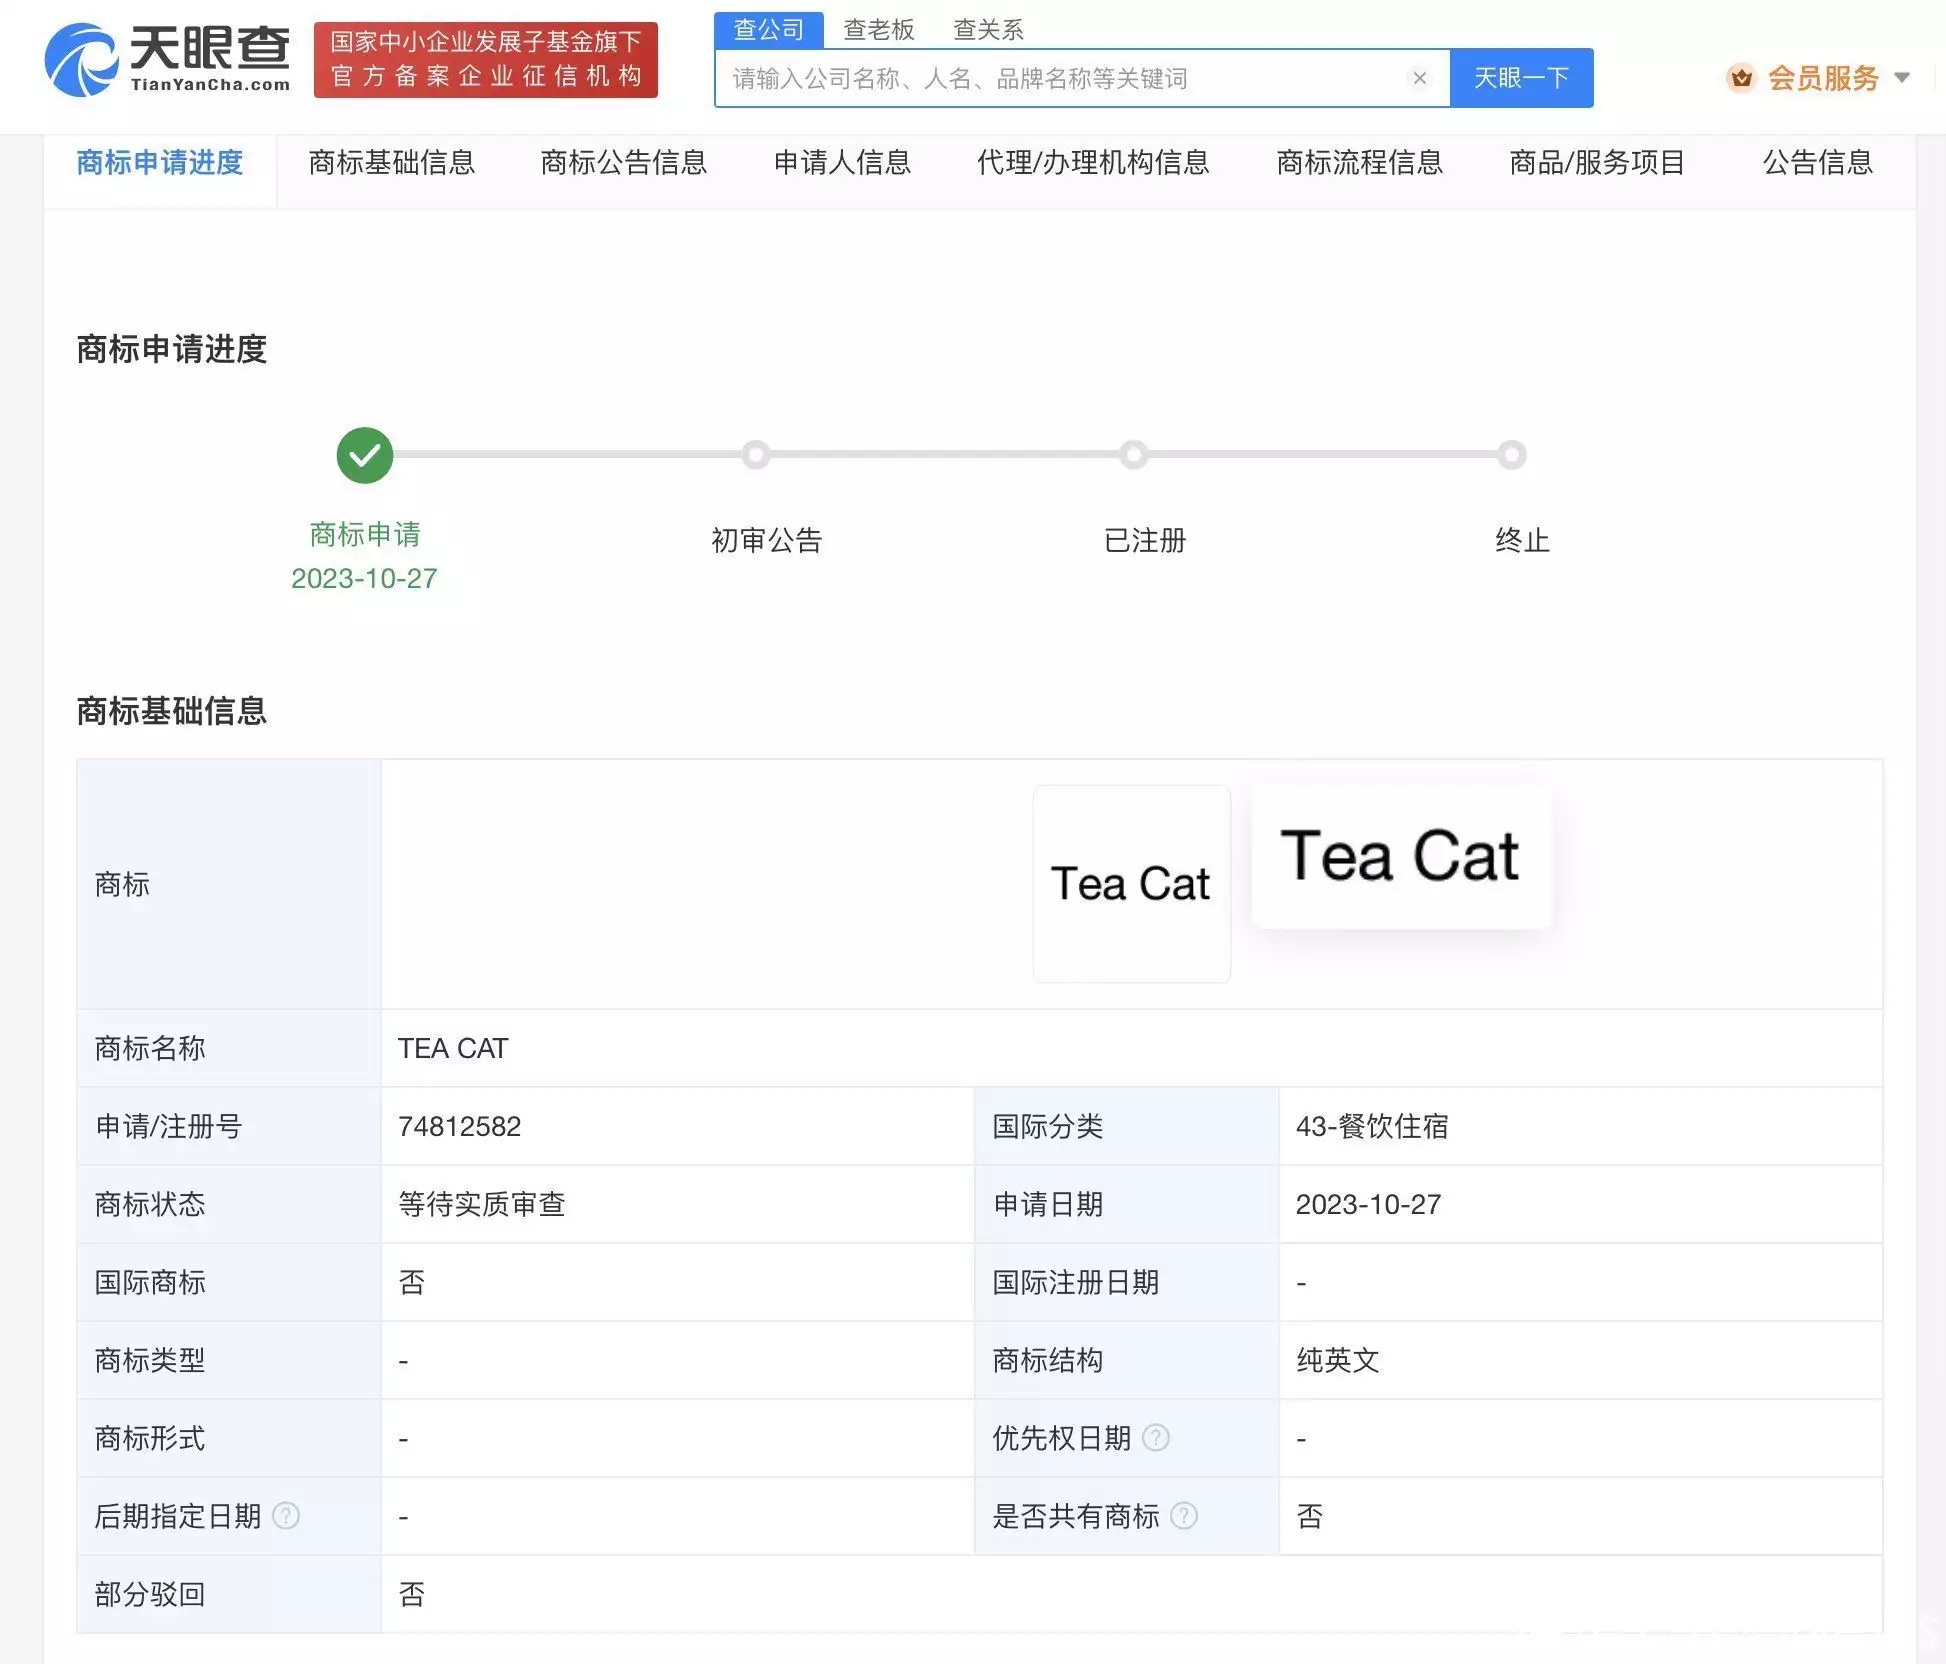Click the 初审公告 progress node
Image resolution: width=1946 pixels, height=1664 pixels.
[755, 455]
